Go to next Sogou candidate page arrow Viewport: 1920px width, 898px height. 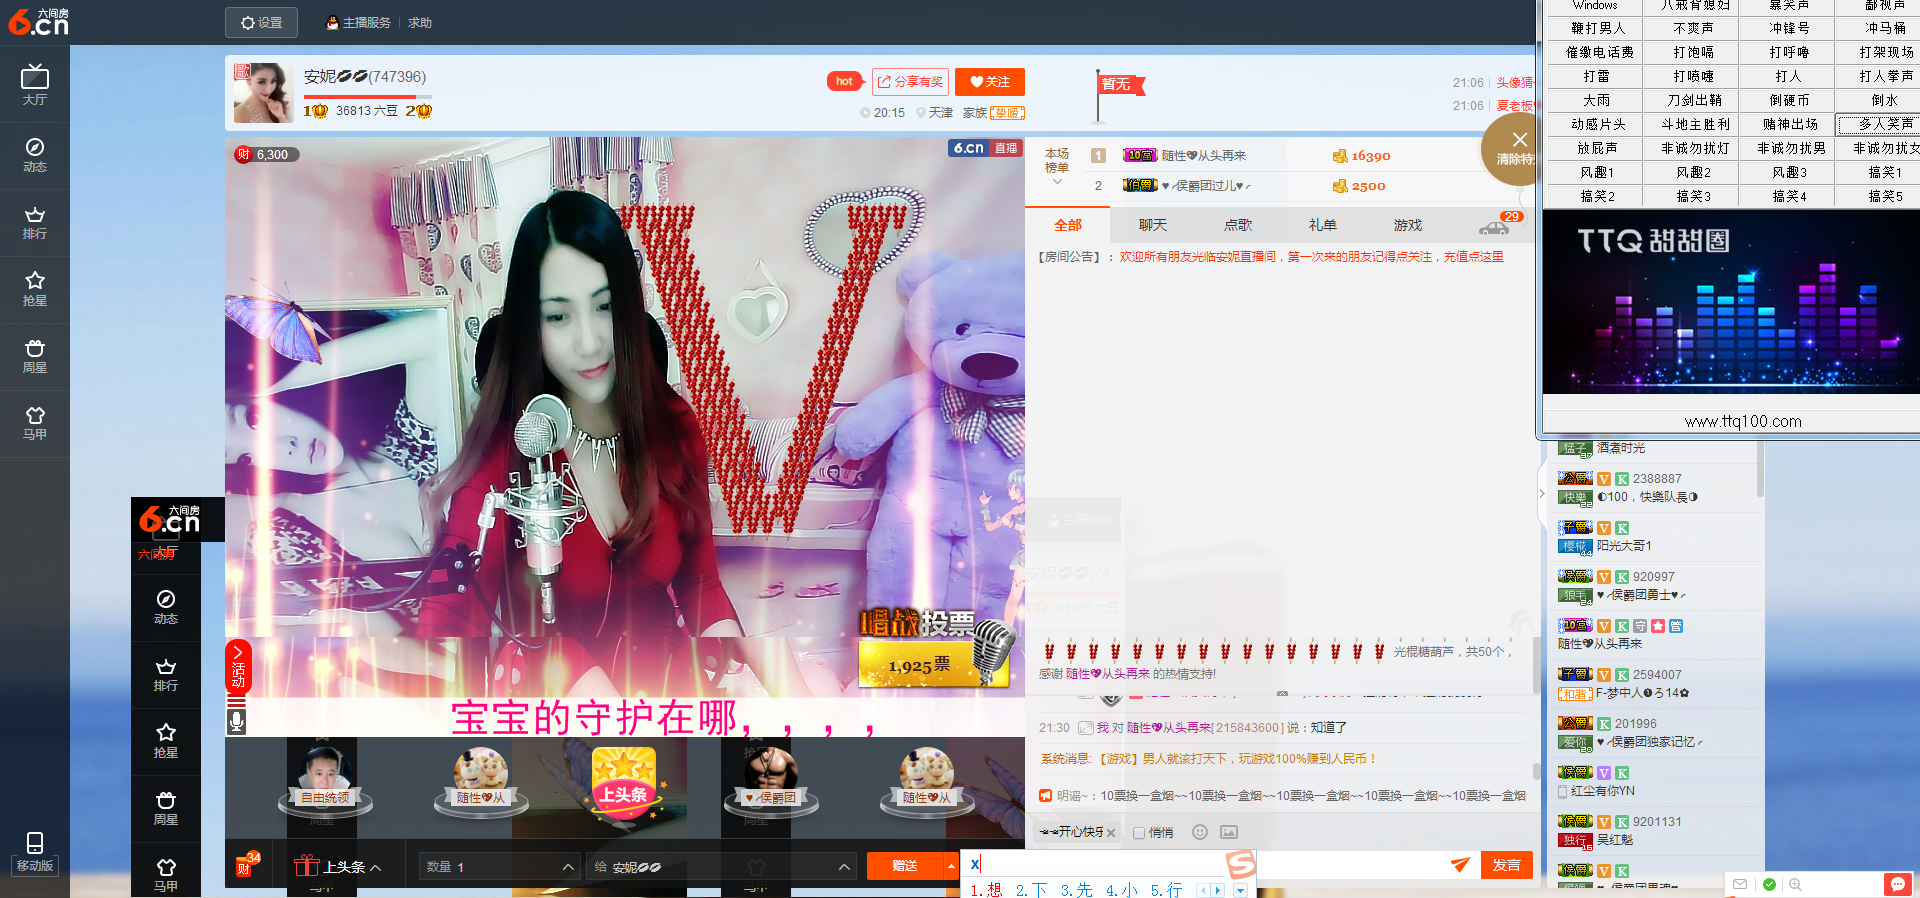coord(1217,890)
